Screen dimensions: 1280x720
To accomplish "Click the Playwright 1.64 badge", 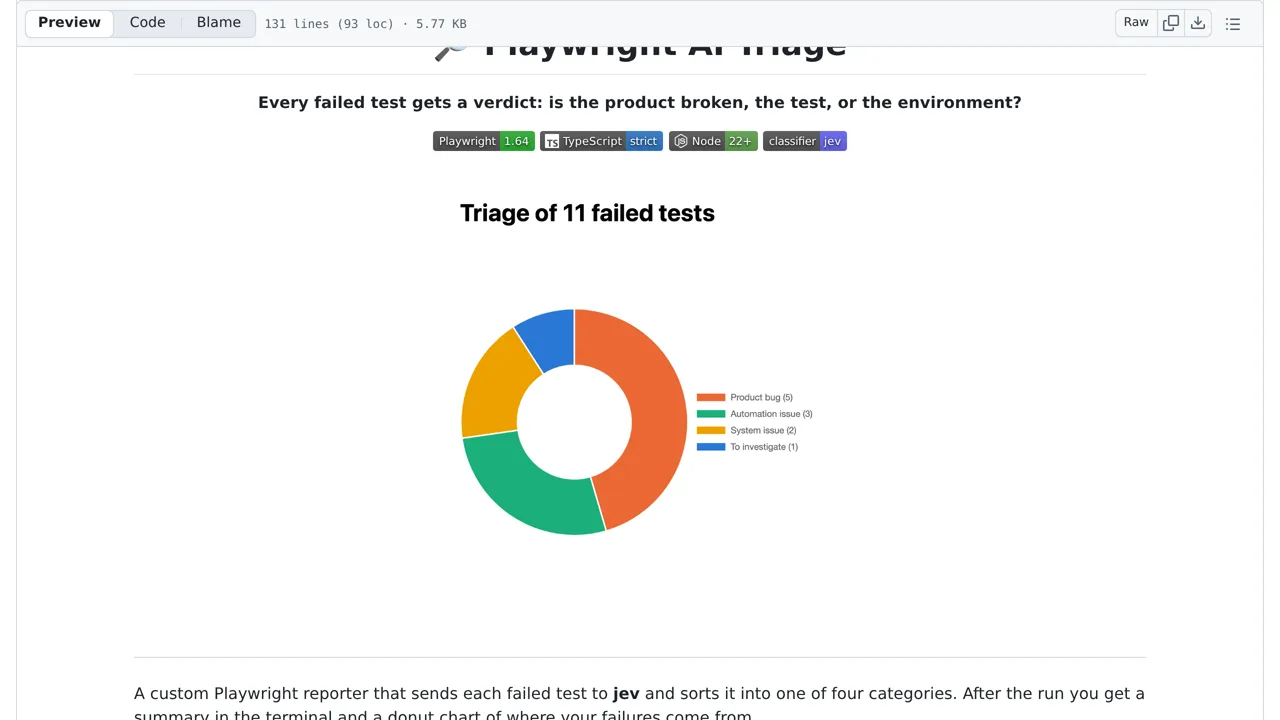I will [x=484, y=141].
